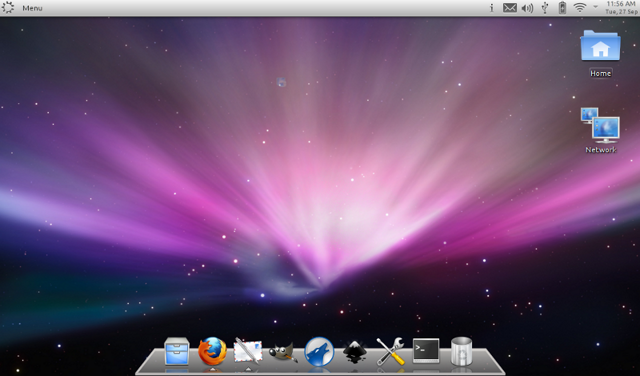Open the Wi-Fi network indicator
Screen dimensions: 640x376
coord(580,8)
